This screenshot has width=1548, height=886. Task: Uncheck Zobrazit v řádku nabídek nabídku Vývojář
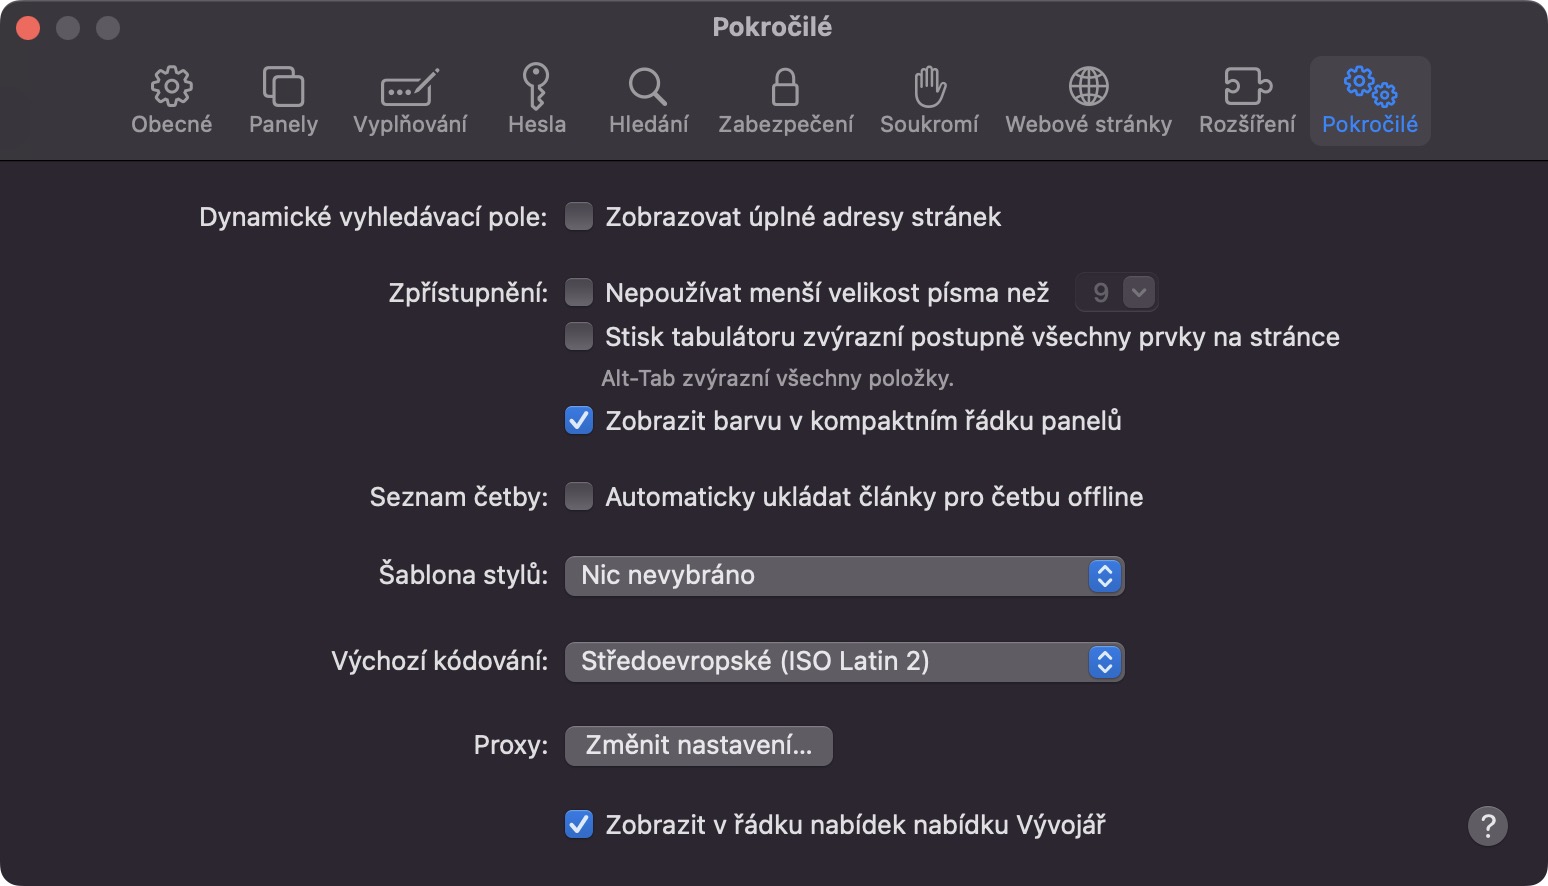[x=579, y=825]
